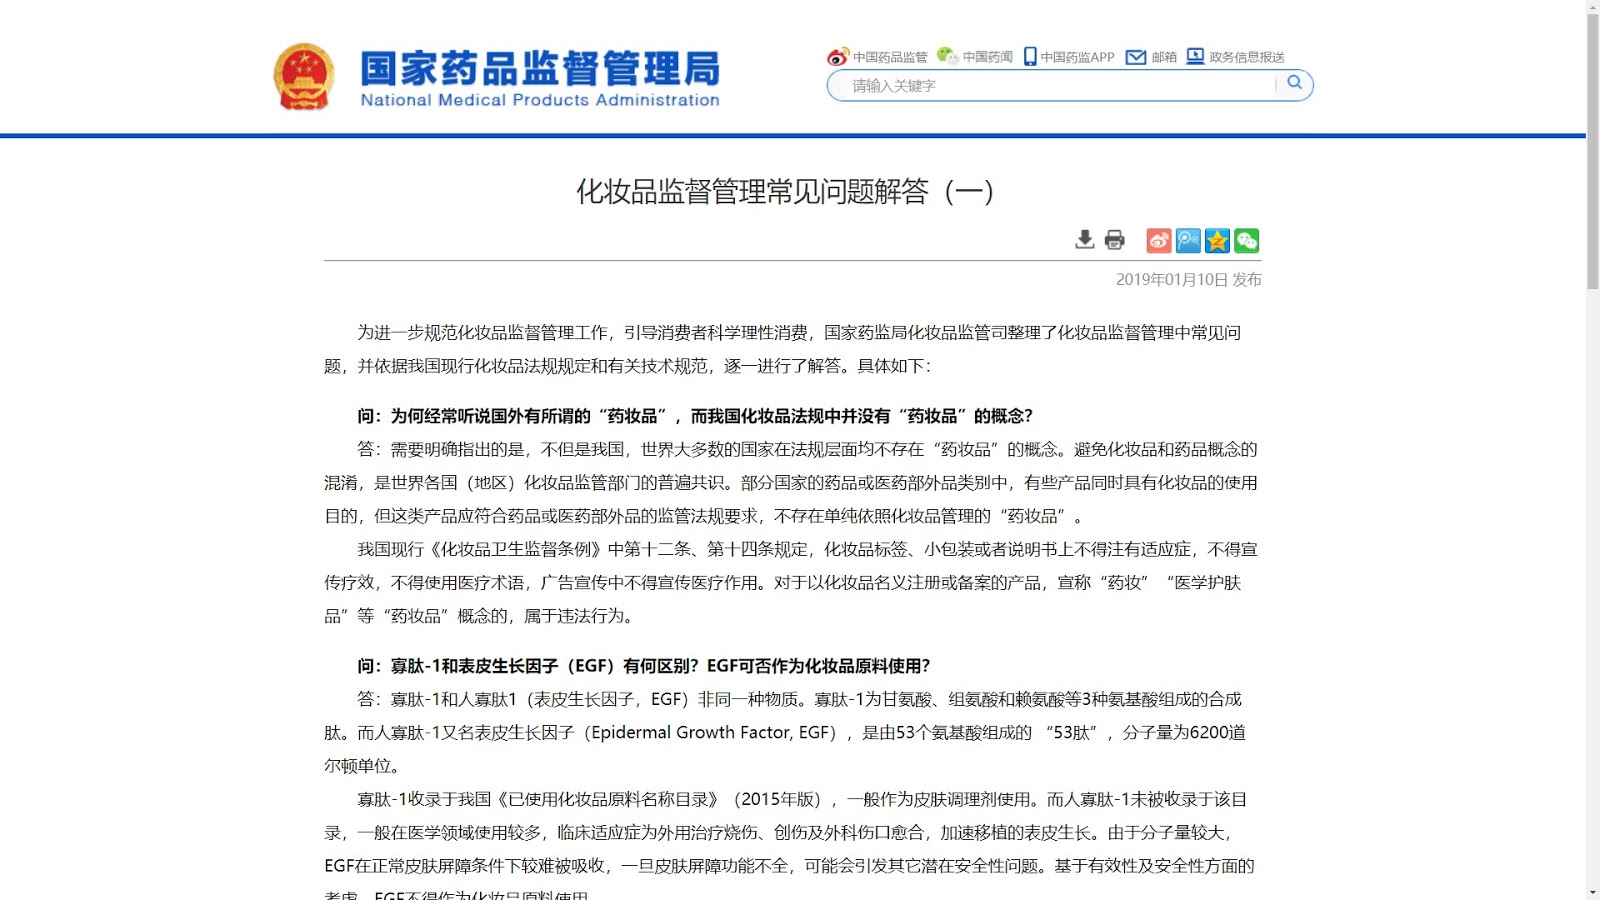Share the article to Qzone star icon

pyautogui.click(x=1215, y=241)
